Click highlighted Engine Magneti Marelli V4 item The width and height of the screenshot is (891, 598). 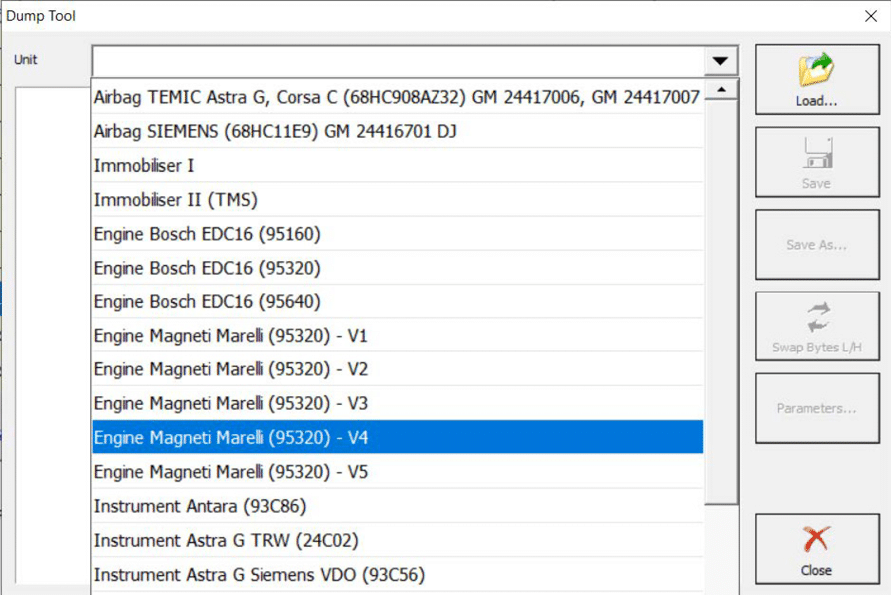[230, 437]
